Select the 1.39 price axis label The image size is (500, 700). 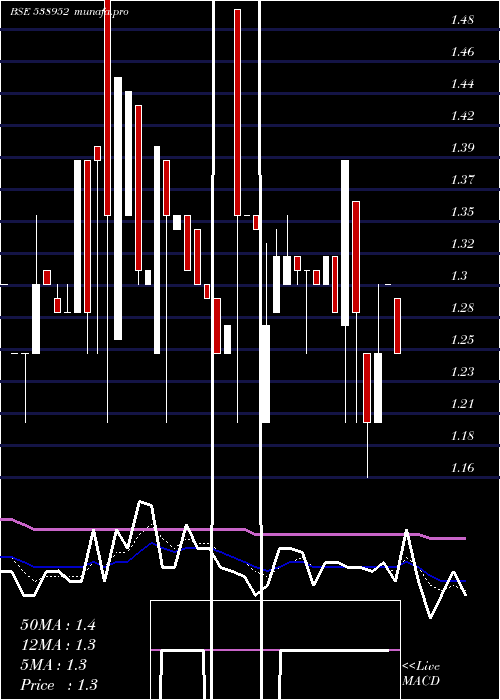pyautogui.click(x=462, y=148)
